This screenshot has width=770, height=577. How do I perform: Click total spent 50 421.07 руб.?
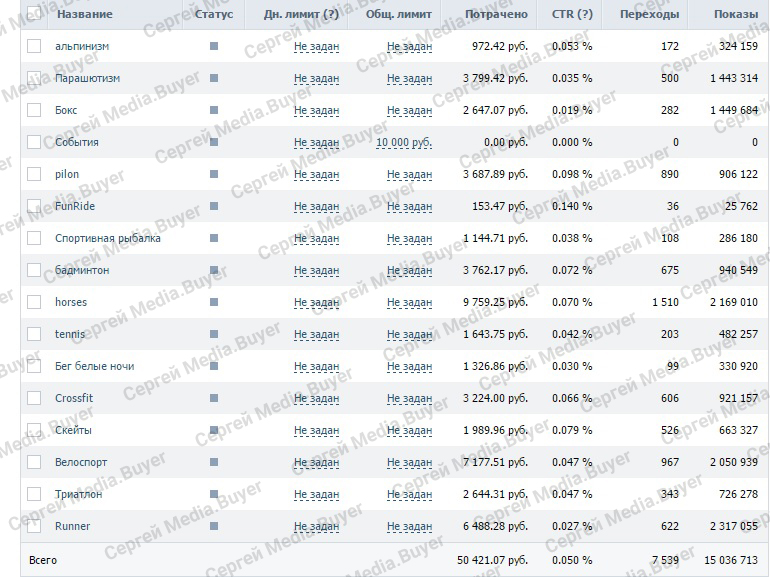pos(493,560)
